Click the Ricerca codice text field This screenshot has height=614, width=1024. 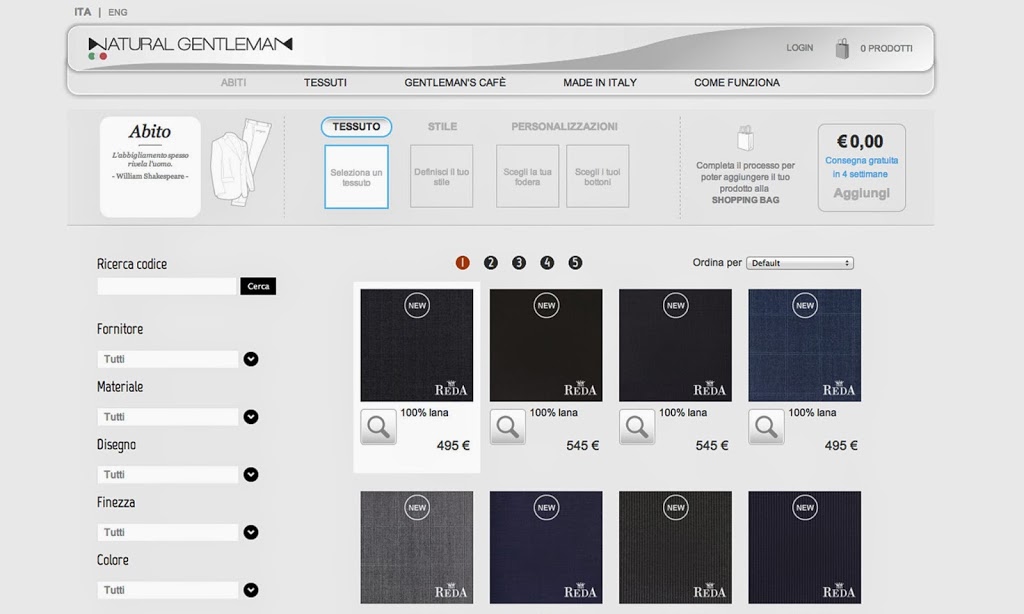tap(167, 286)
